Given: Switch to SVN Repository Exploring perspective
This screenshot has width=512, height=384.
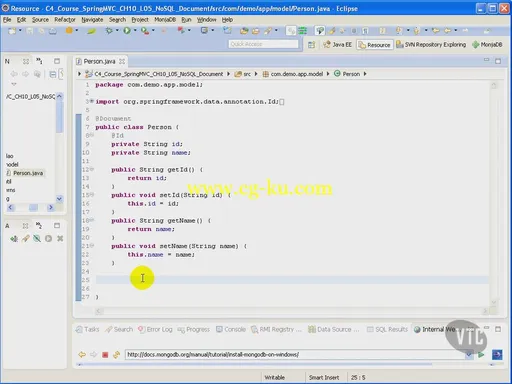Looking at the screenshot, I should pos(431,45).
